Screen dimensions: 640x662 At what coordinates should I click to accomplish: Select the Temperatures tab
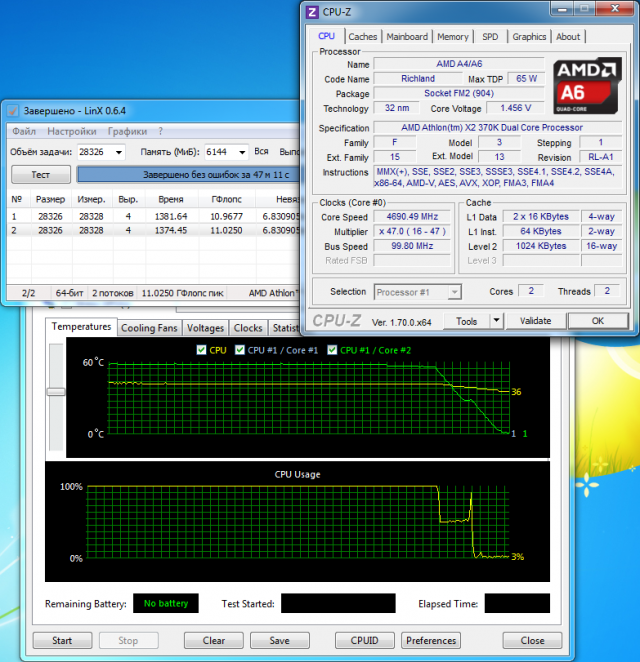tap(81, 326)
